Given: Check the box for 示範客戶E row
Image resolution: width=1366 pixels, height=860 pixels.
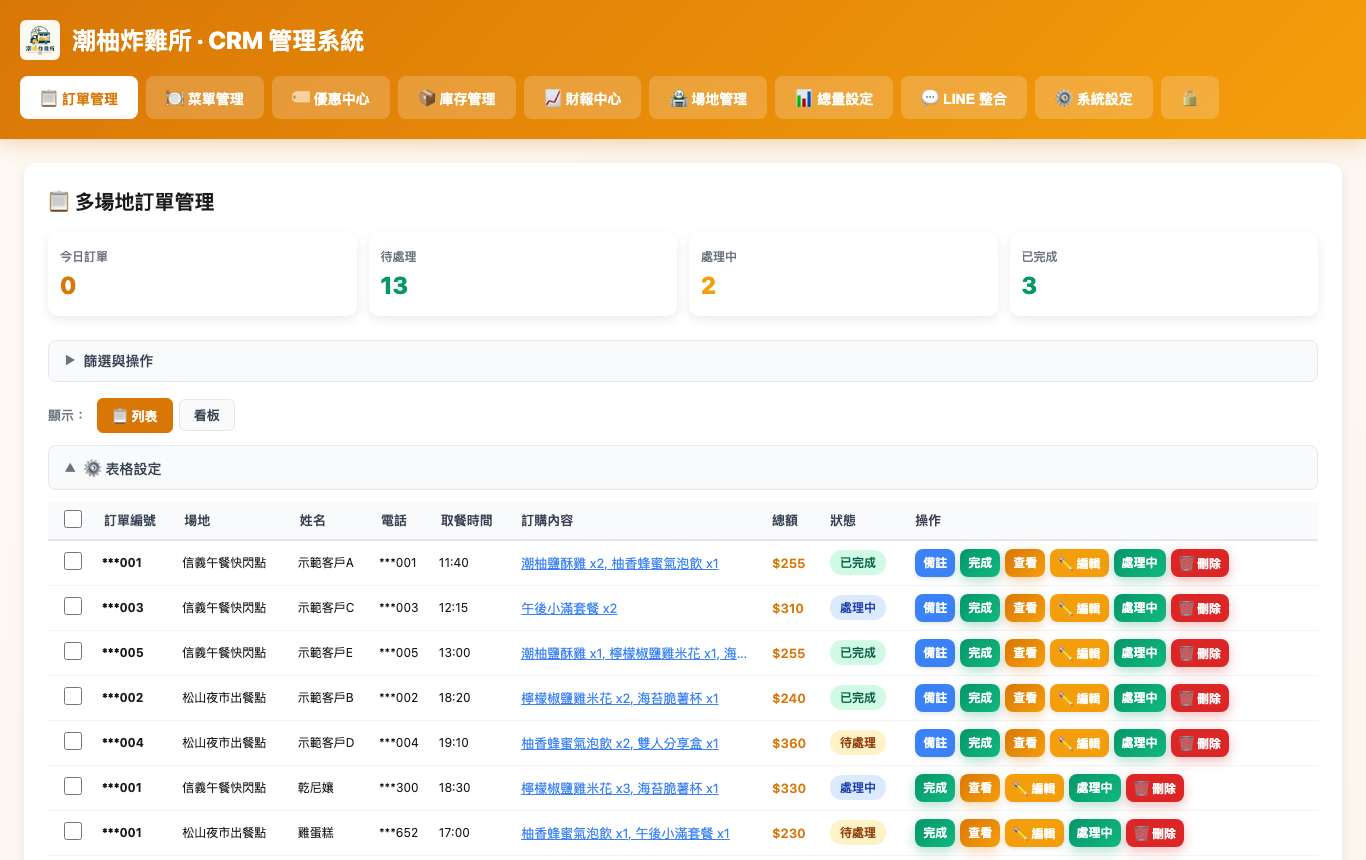Looking at the screenshot, I should (x=73, y=651).
